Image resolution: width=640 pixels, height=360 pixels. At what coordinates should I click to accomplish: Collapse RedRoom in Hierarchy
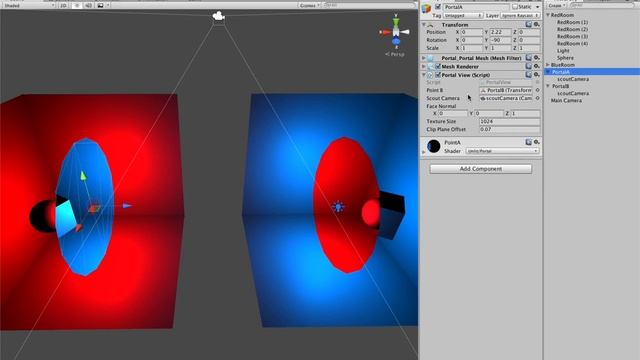point(548,15)
